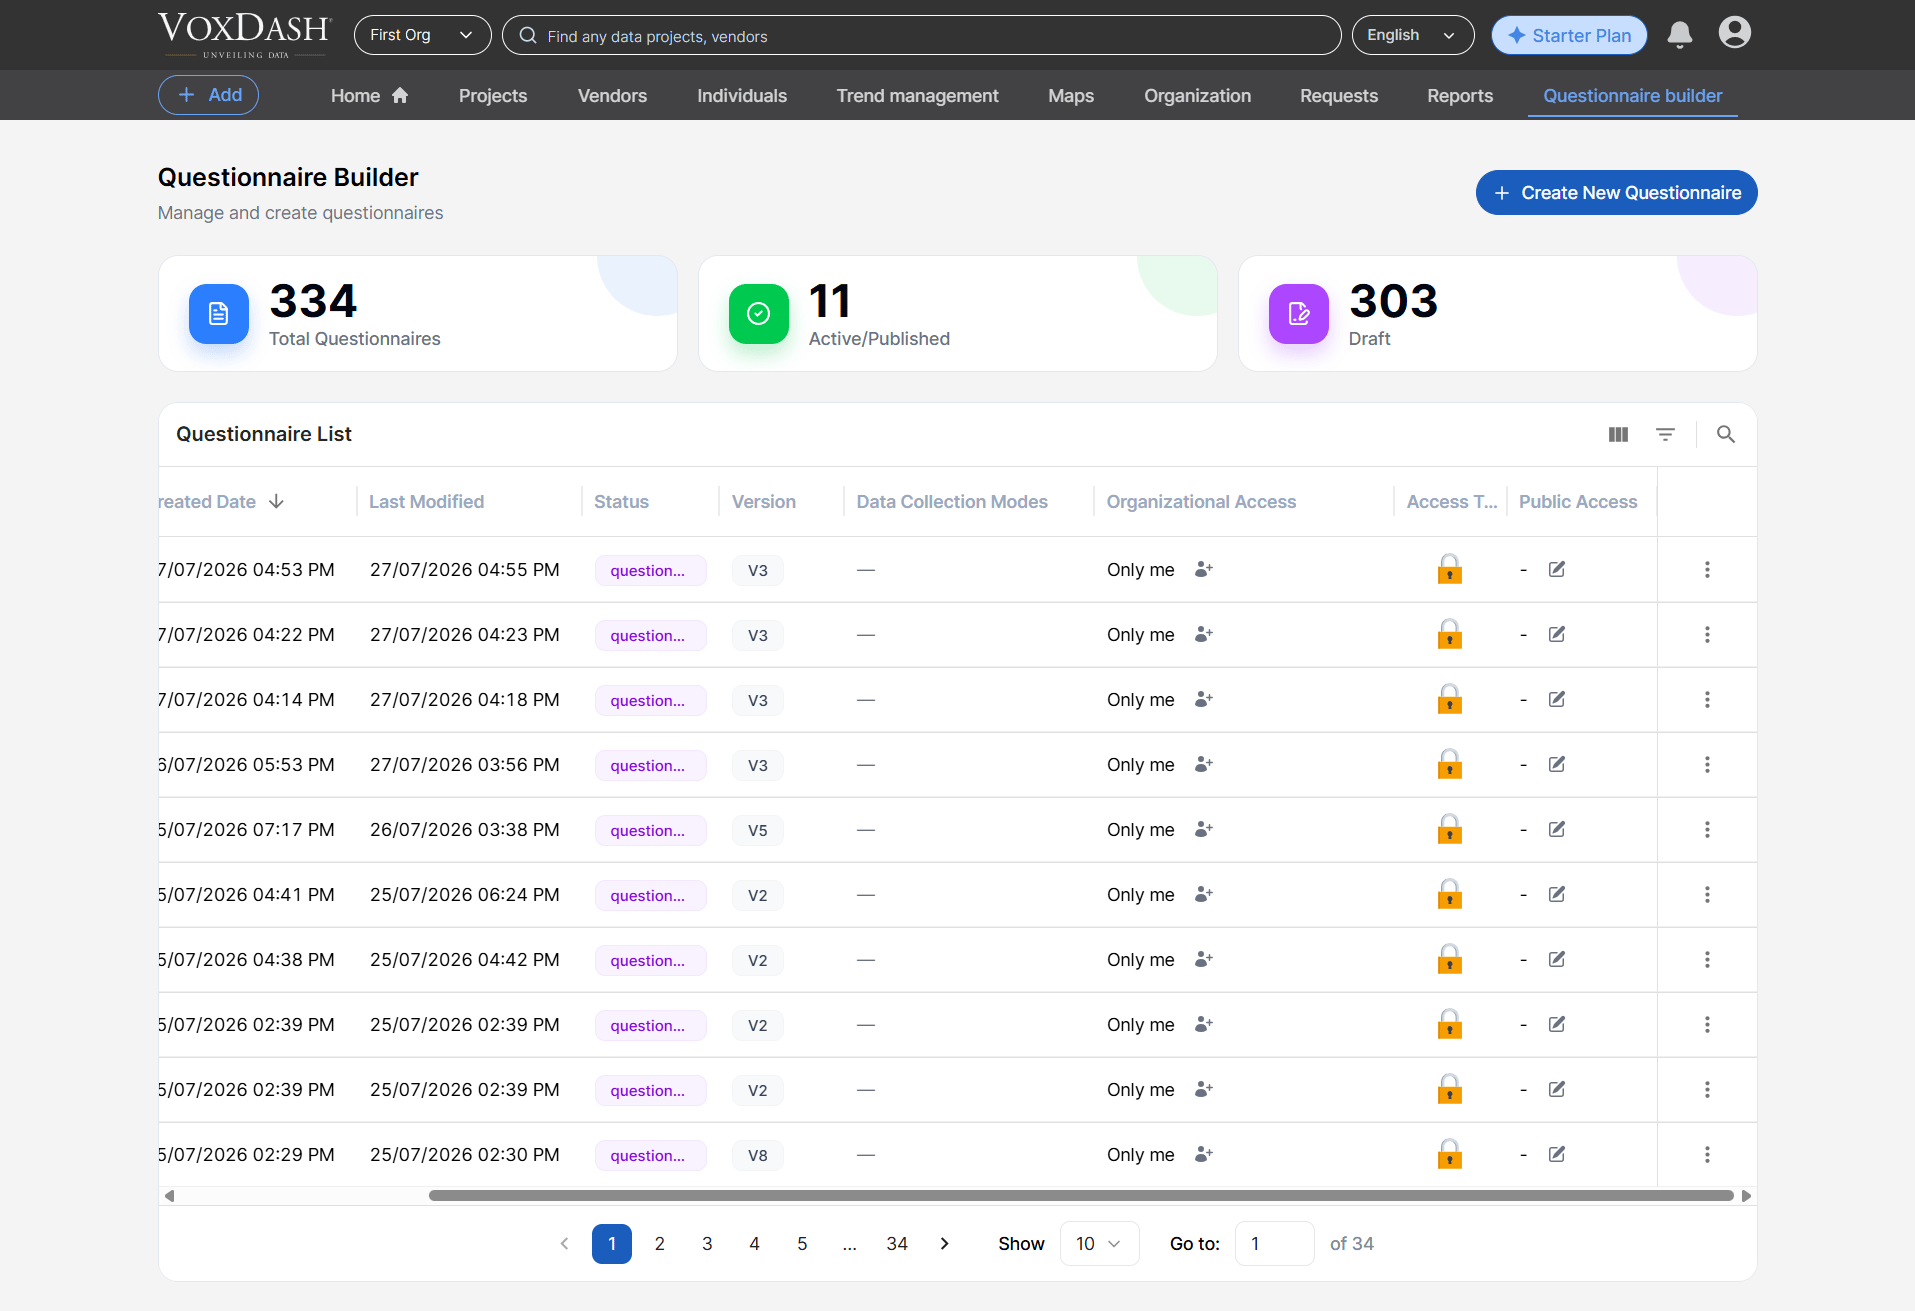
Task: Click Create New Questionnaire button
Action: coord(1616,192)
